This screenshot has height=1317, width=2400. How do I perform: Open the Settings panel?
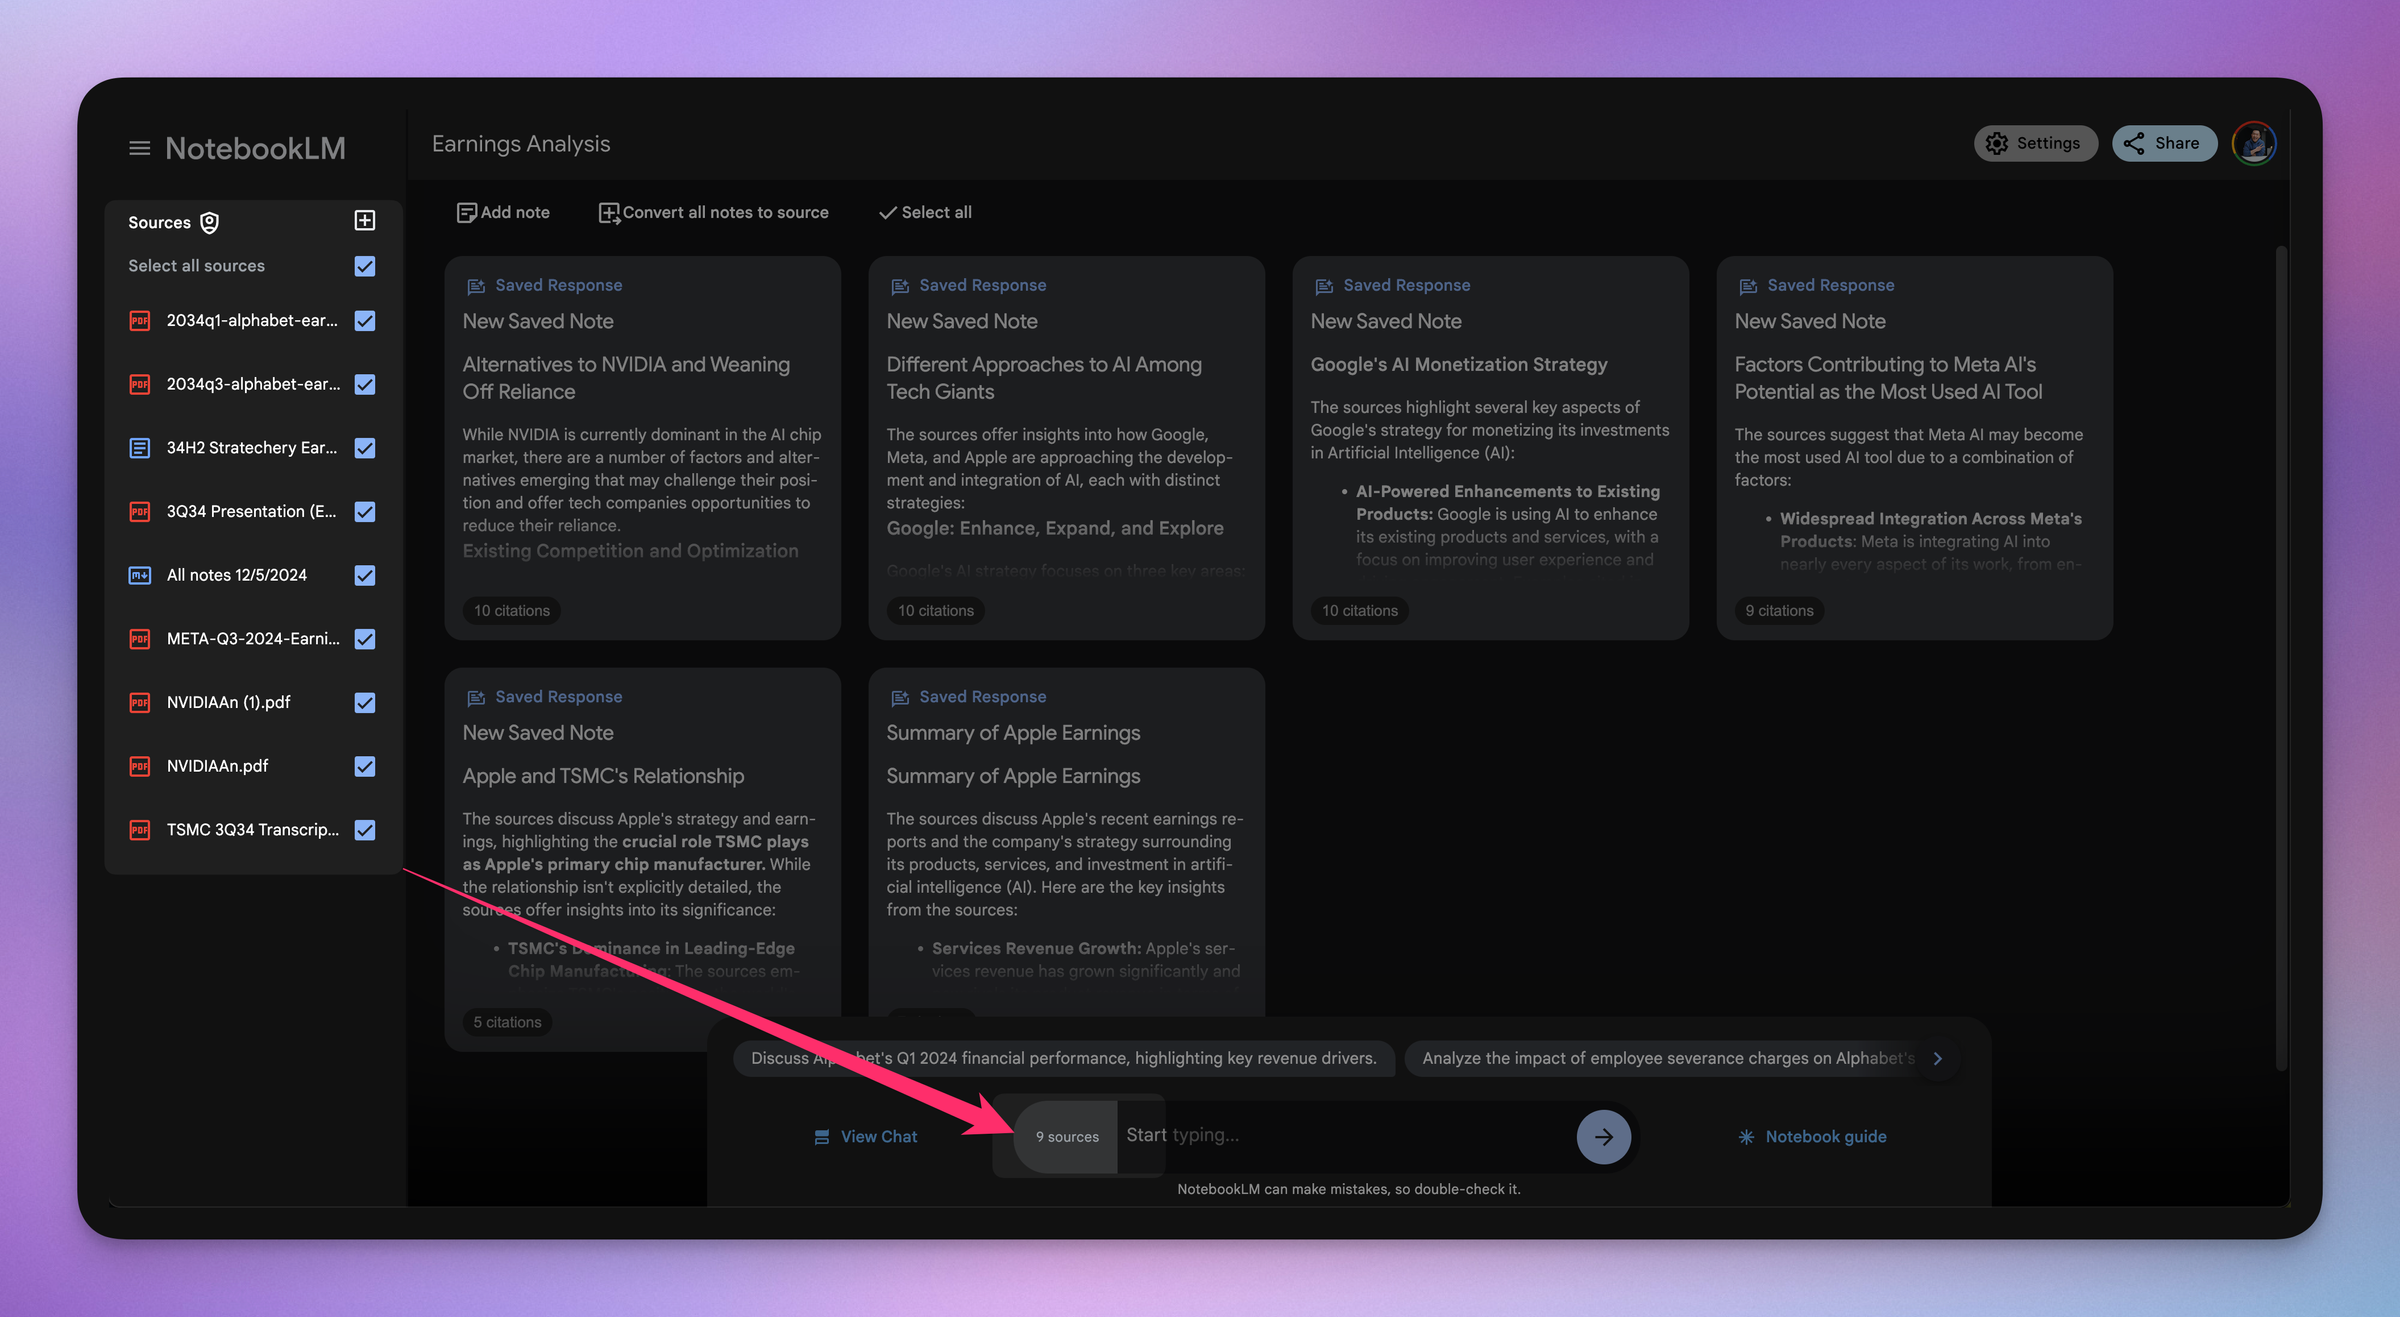tap(2035, 143)
